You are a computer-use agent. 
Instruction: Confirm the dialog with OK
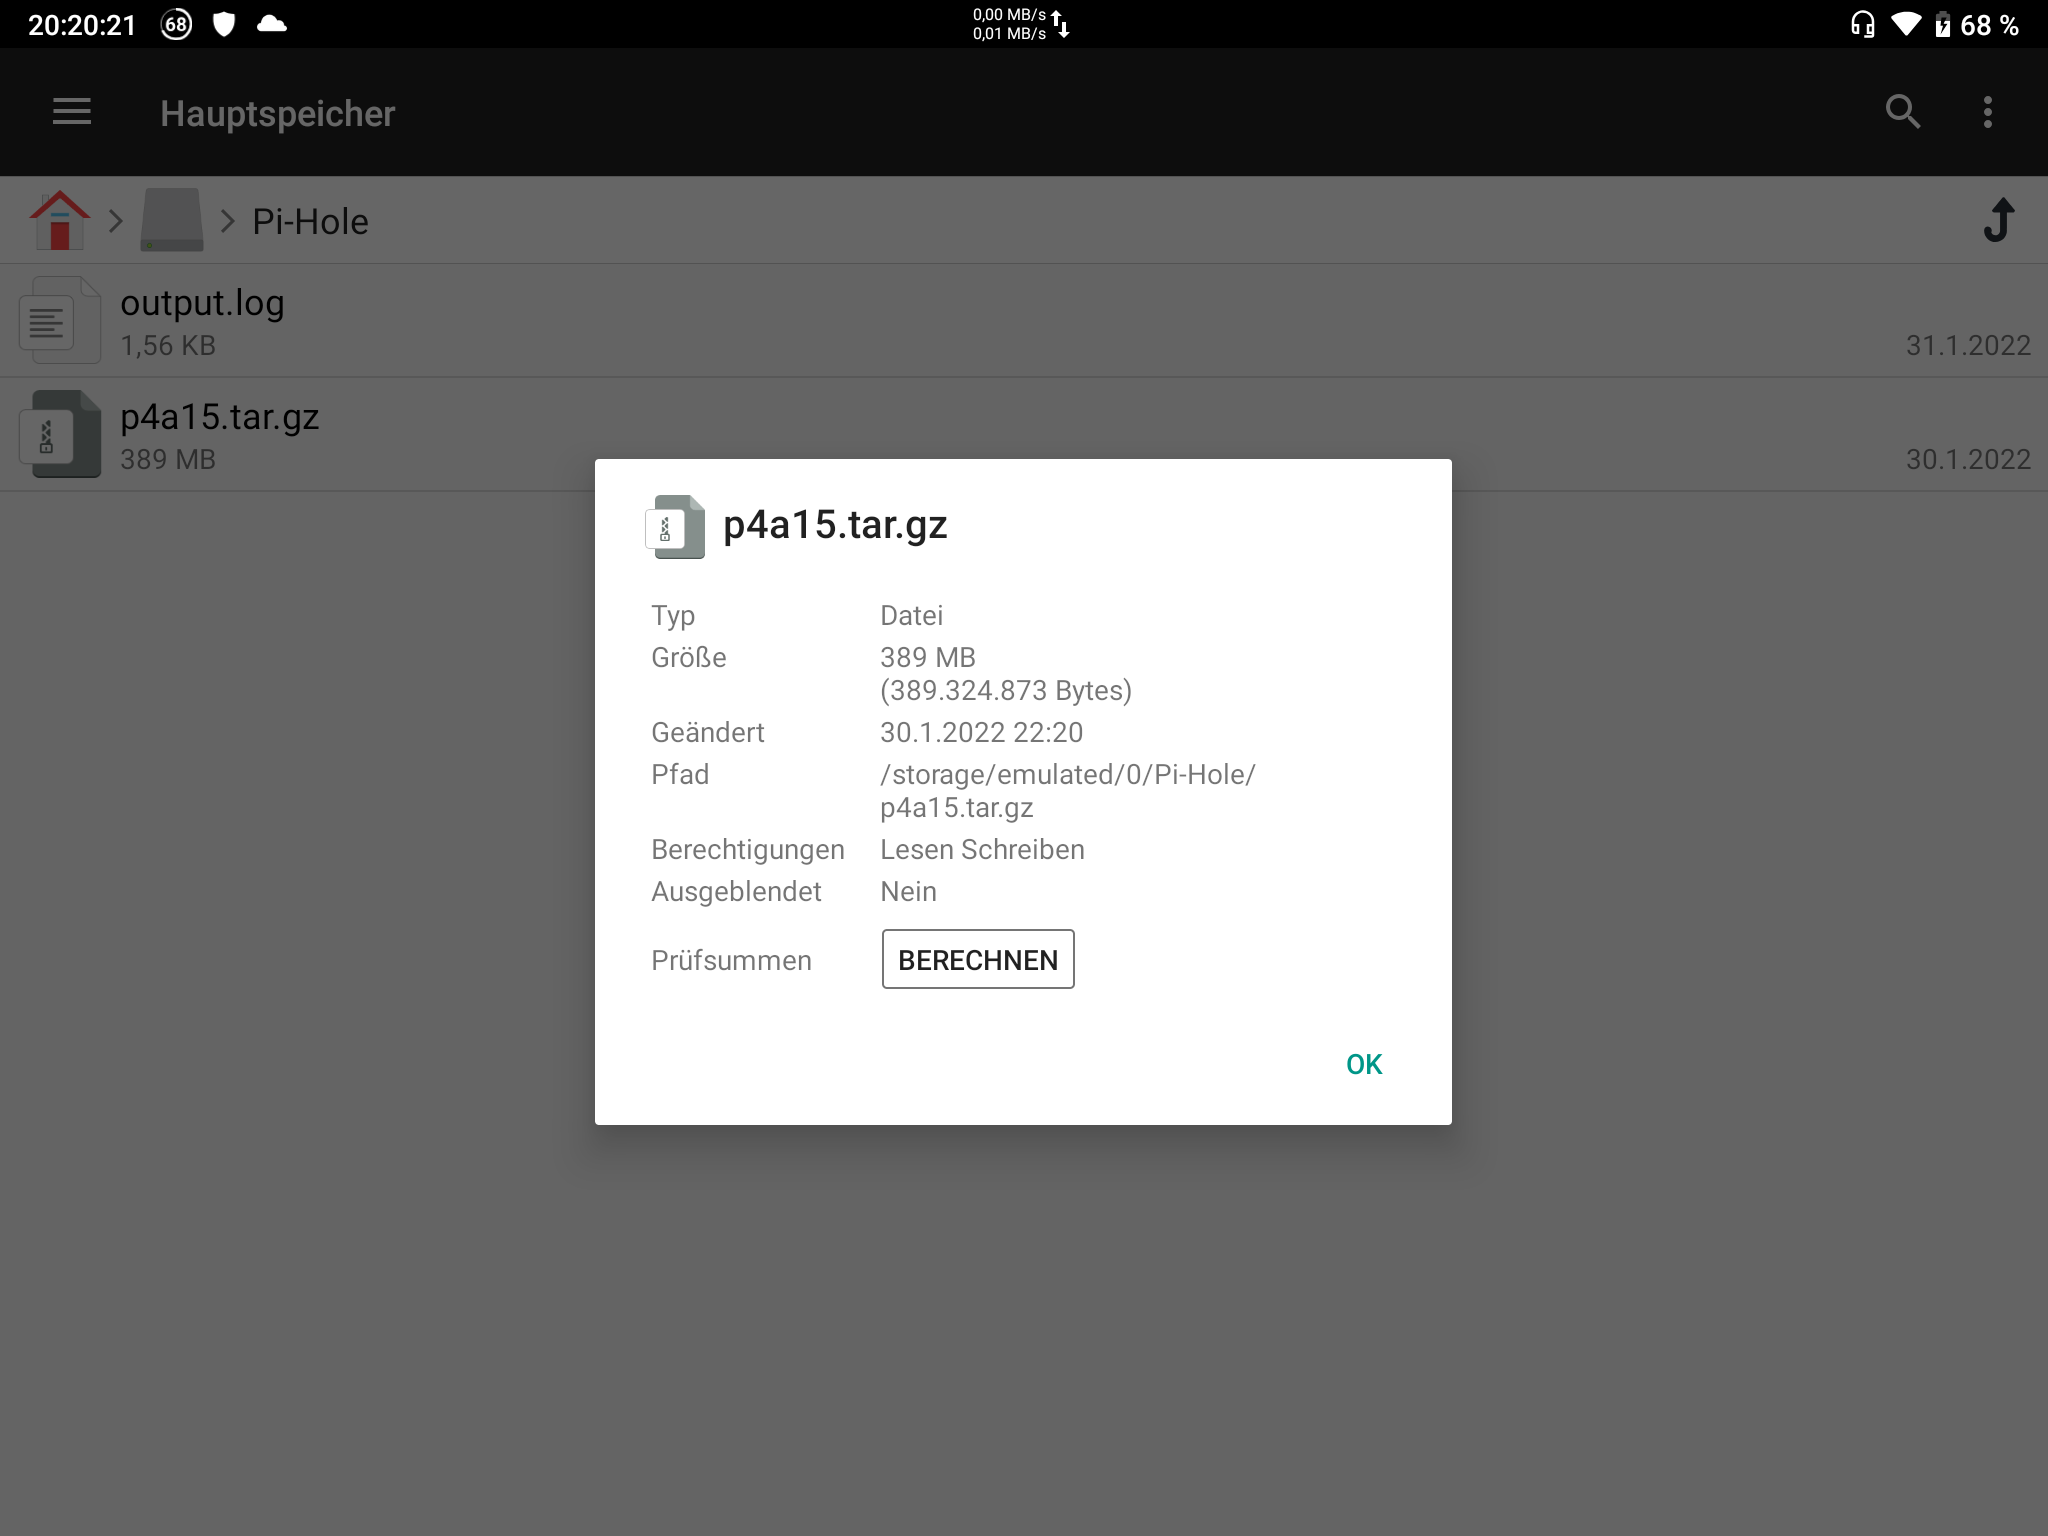point(1363,1063)
